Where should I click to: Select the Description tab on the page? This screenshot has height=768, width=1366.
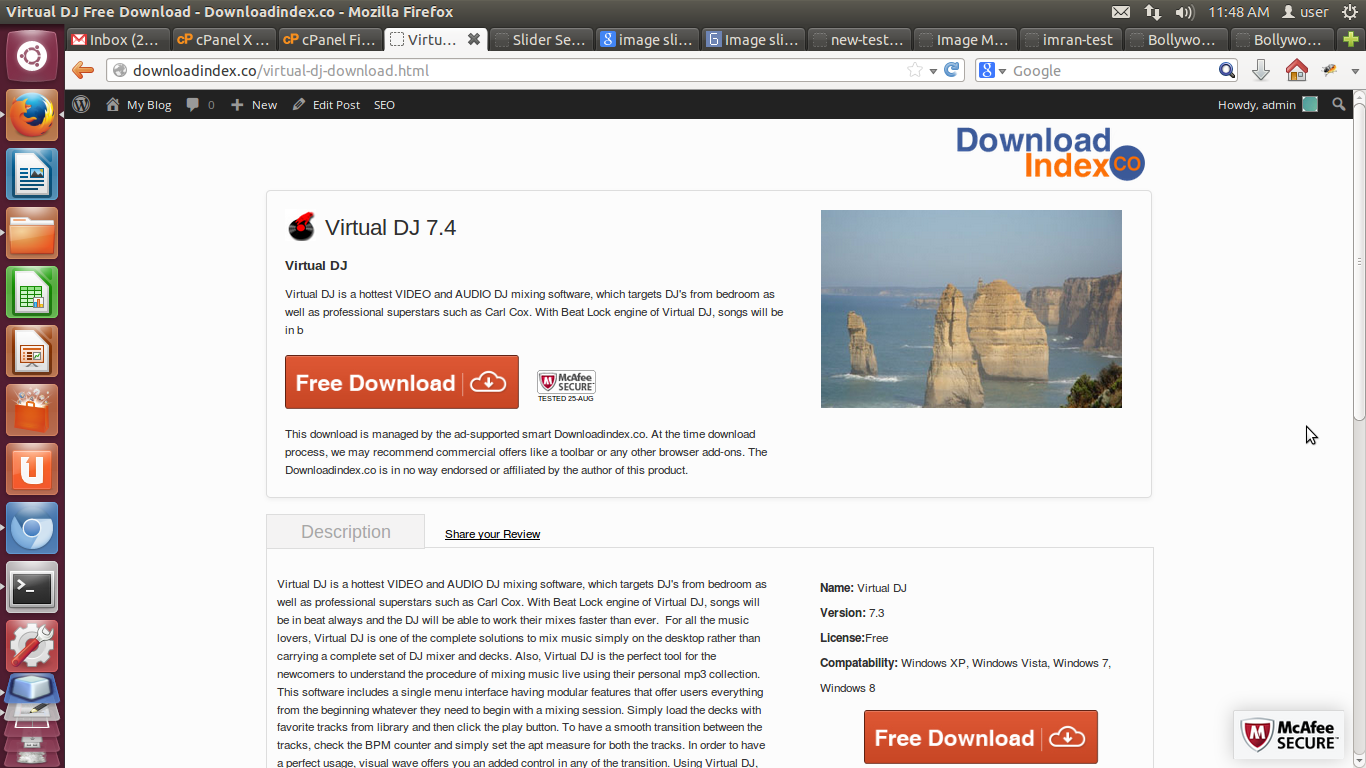[346, 532]
